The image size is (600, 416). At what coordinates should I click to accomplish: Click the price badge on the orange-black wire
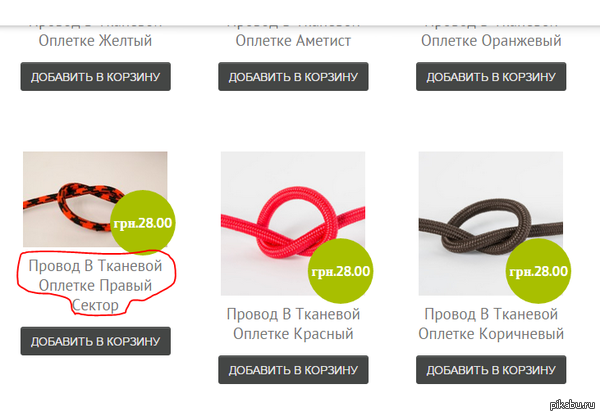(x=143, y=222)
